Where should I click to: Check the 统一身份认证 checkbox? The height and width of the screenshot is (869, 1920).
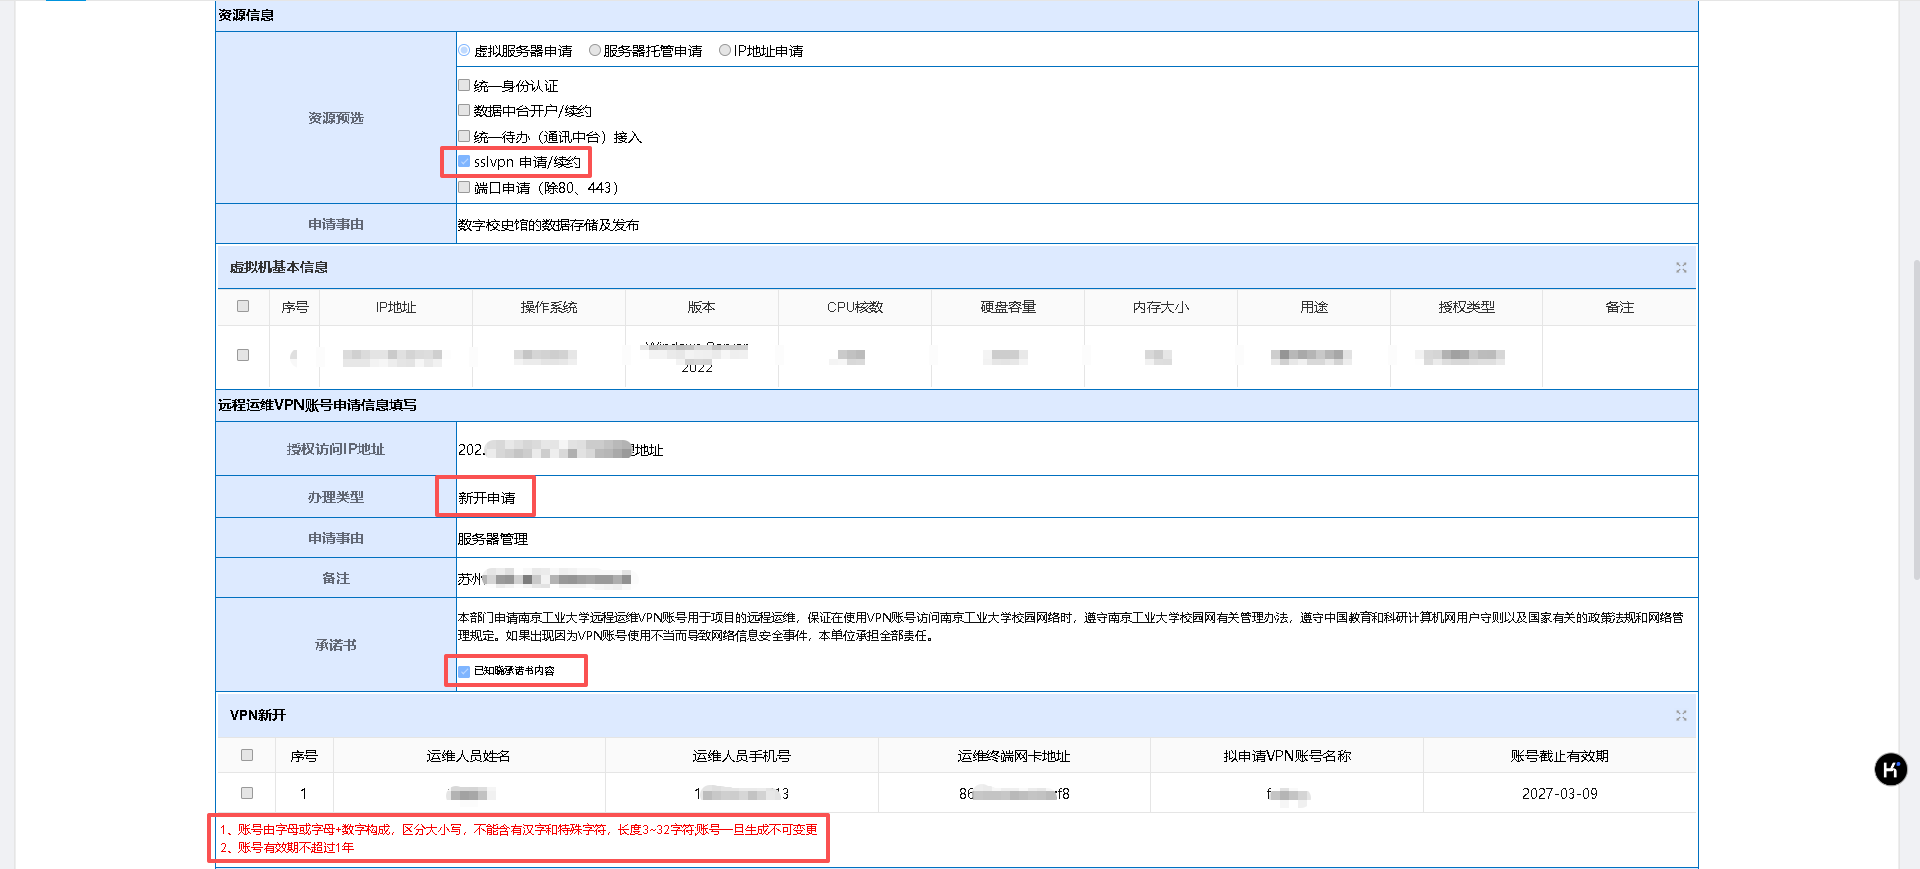[464, 85]
